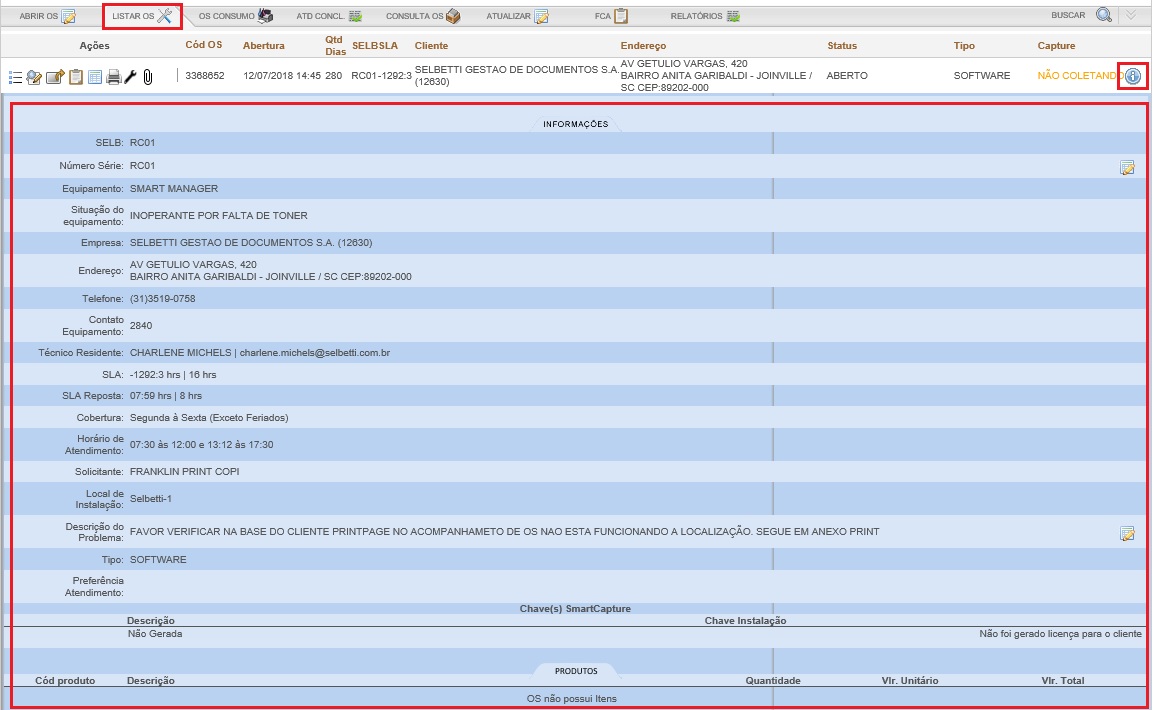Click the bulleted list action icon
Image resolution: width=1154 pixels, height=710 pixels.
coord(15,77)
